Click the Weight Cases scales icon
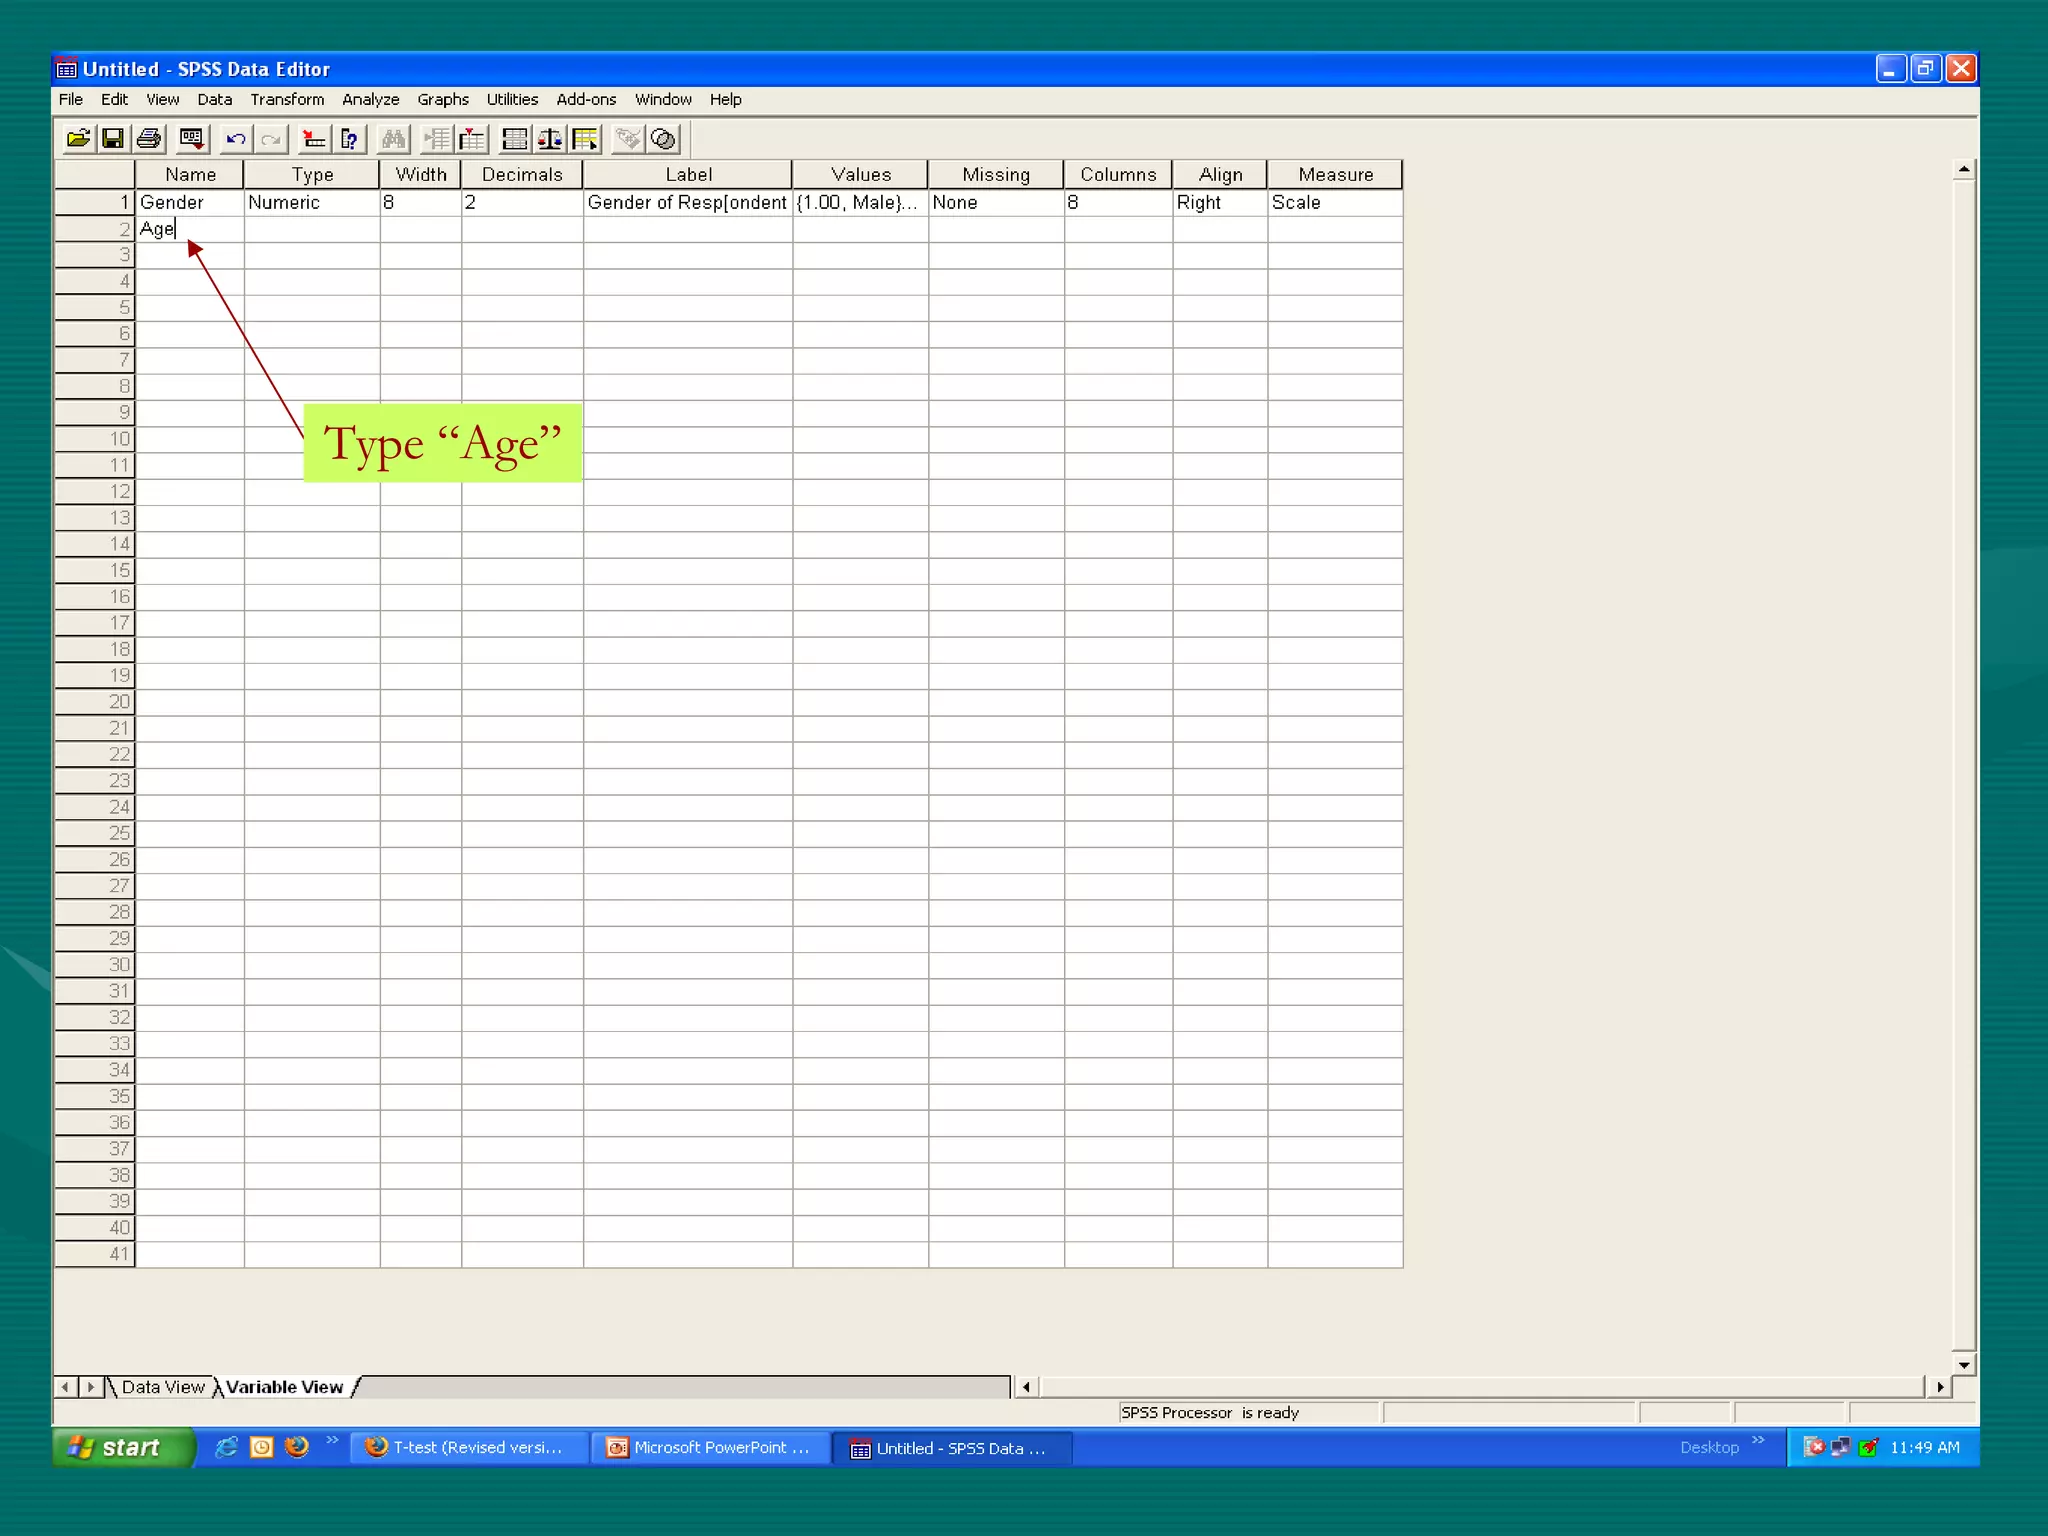This screenshot has width=2048, height=1536. [x=549, y=139]
